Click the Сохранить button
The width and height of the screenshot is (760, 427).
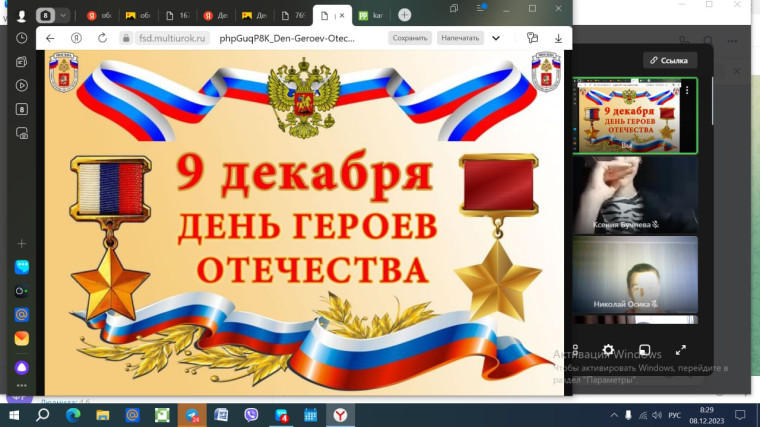point(410,38)
